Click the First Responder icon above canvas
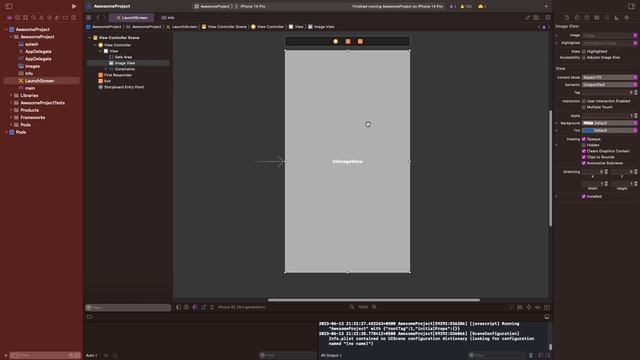The width and height of the screenshot is (640, 360). (348, 41)
